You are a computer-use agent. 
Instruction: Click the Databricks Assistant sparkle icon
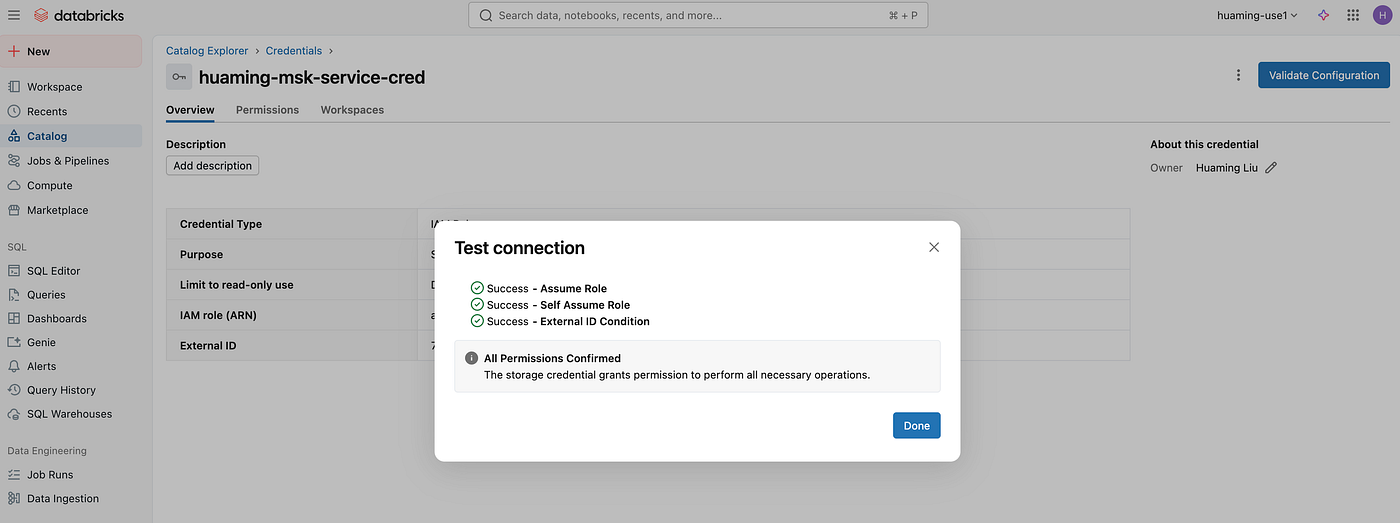(1324, 15)
